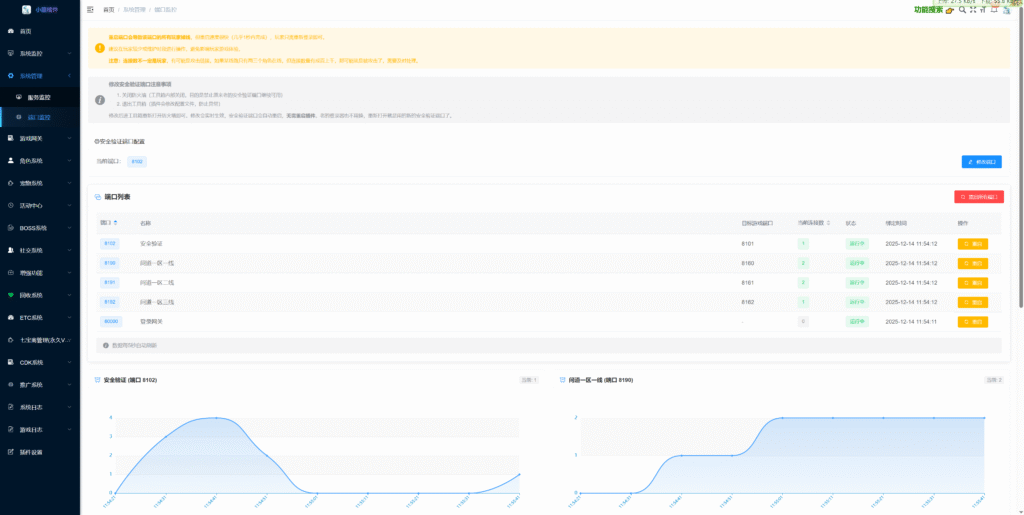Select 端口监控 submenu item

click(x=39, y=117)
